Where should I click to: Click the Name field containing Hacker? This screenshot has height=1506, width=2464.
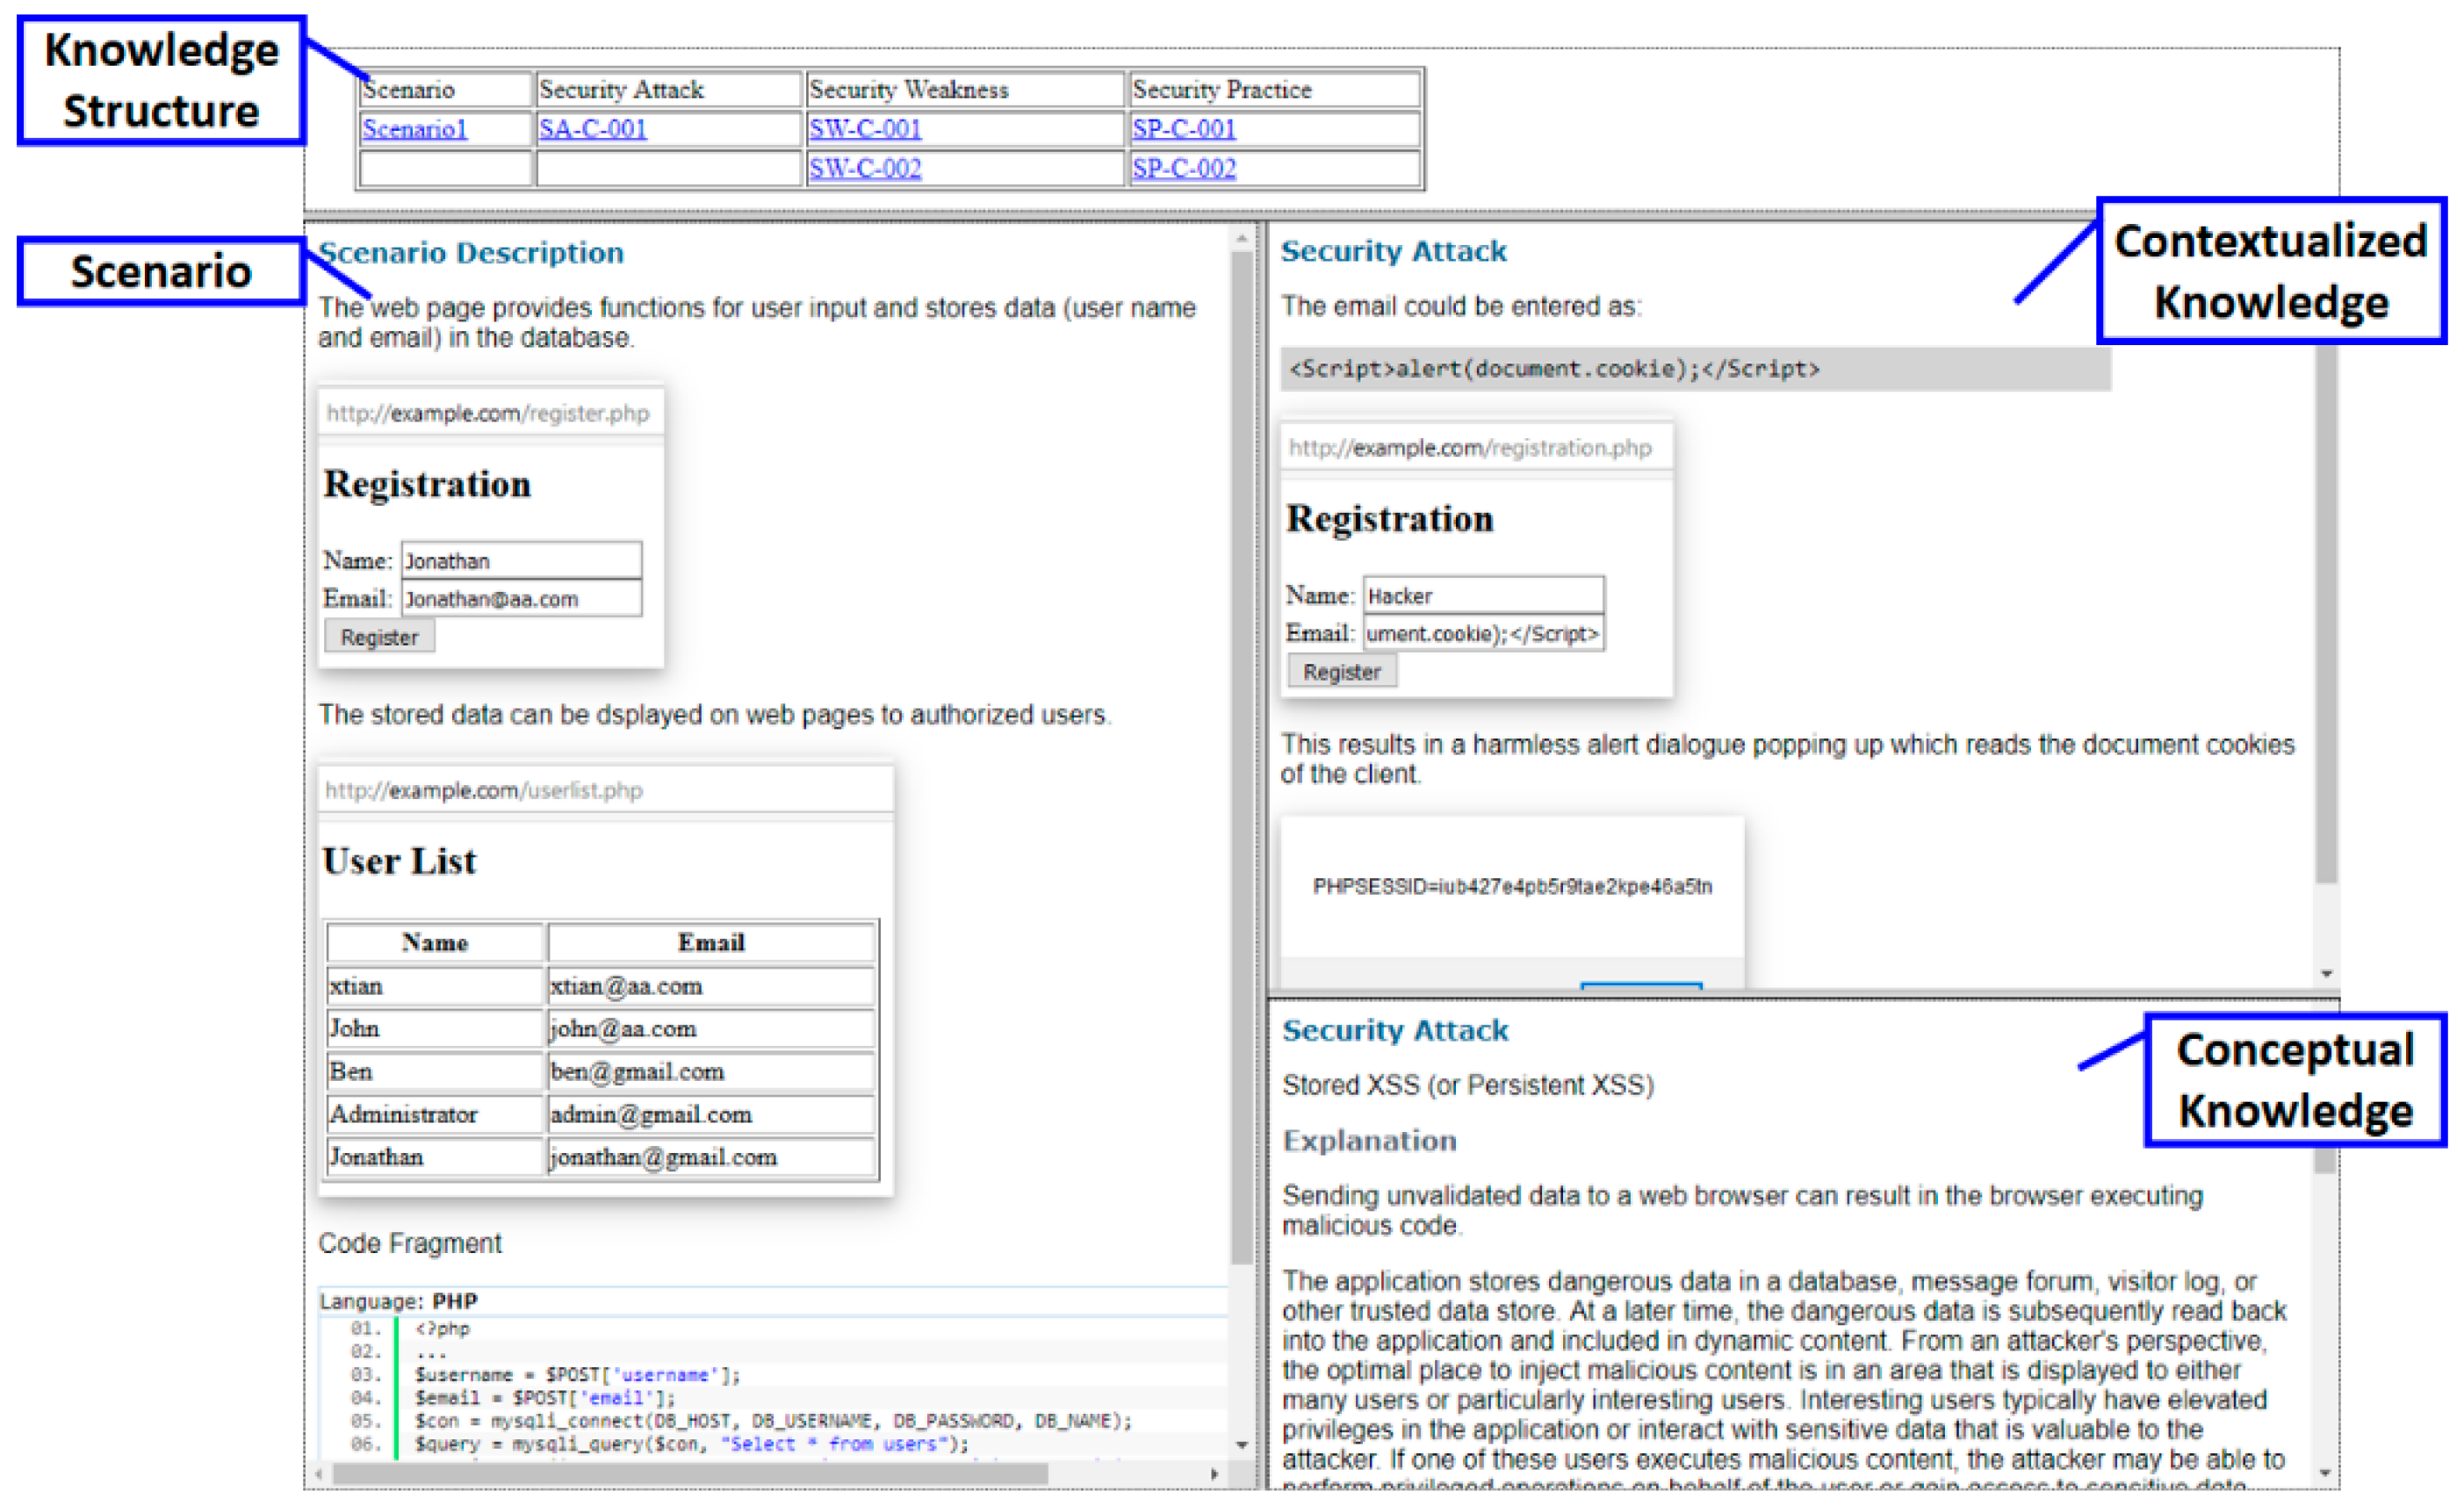pyautogui.click(x=1483, y=595)
